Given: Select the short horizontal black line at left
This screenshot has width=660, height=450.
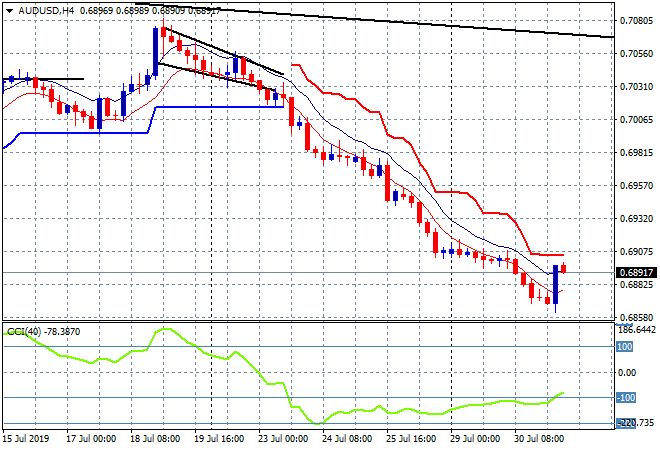Looking at the screenshot, I should pyautogui.click(x=60, y=78).
